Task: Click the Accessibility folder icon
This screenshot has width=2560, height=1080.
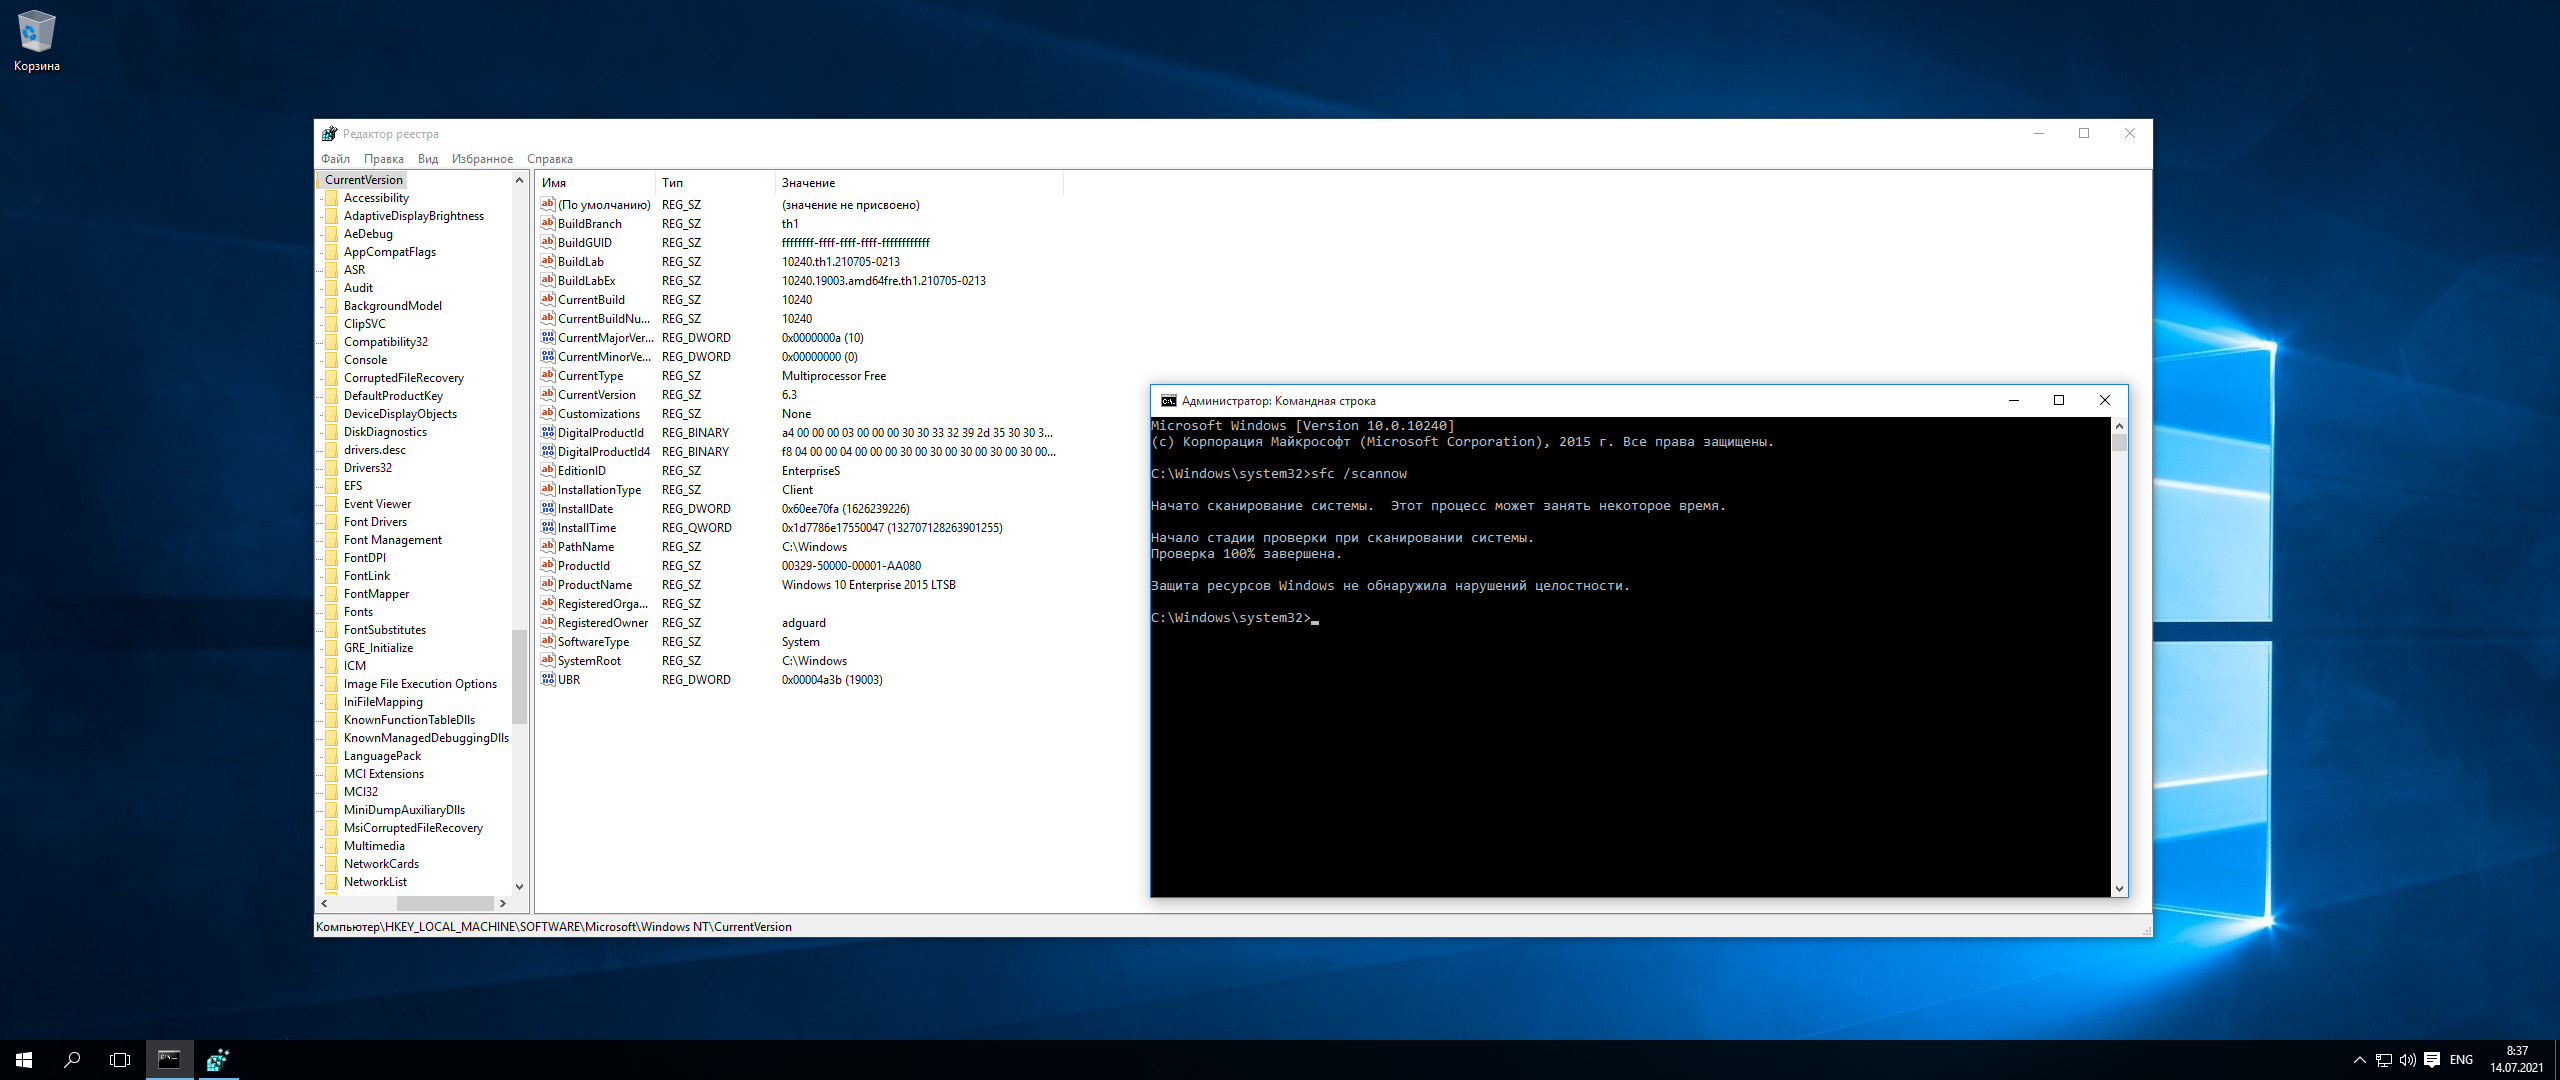Action: tap(332, 198)
